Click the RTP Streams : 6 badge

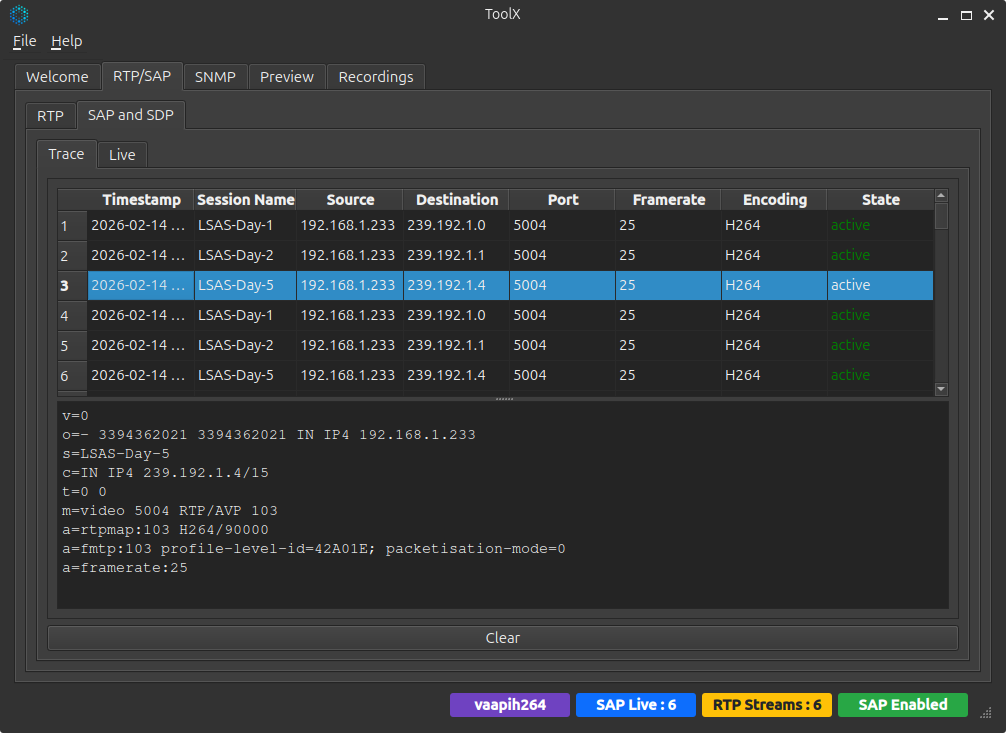point(766,705)
